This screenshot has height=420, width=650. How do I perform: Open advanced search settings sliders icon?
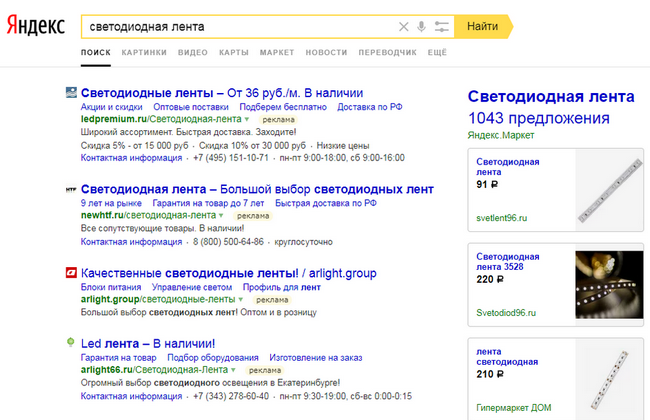click(441, 27)
